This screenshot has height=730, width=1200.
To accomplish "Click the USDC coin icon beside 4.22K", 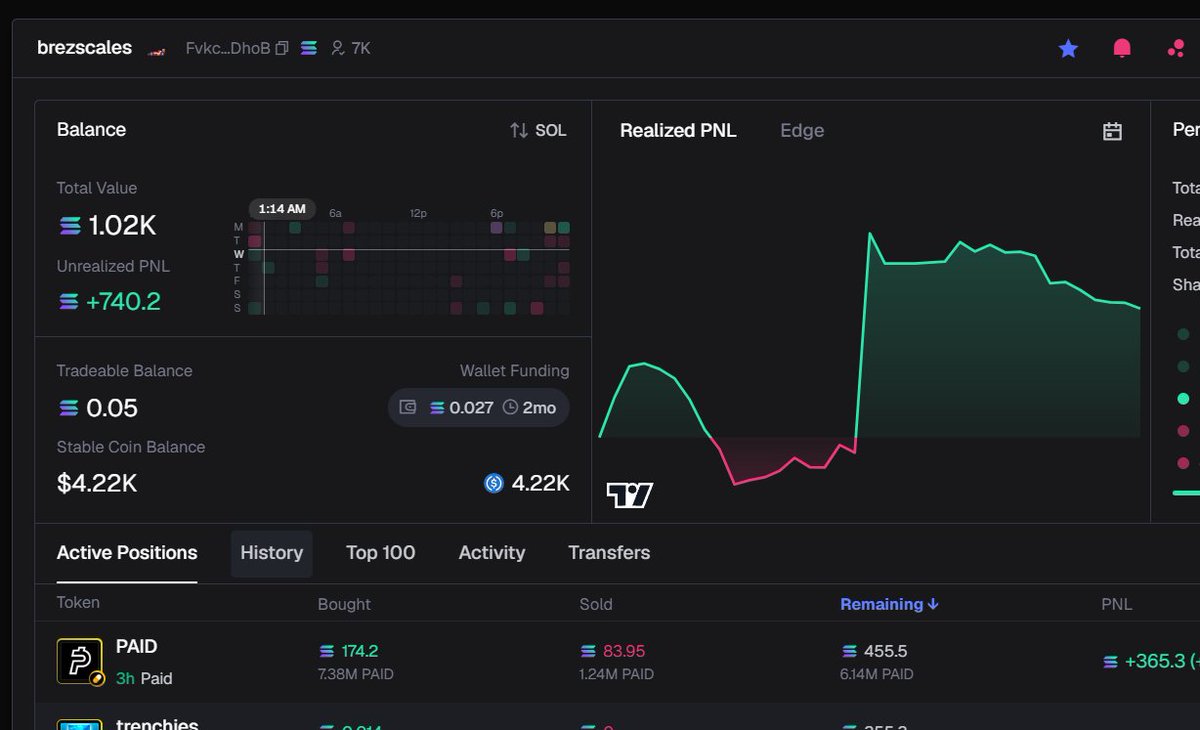I will pos(493,483).
